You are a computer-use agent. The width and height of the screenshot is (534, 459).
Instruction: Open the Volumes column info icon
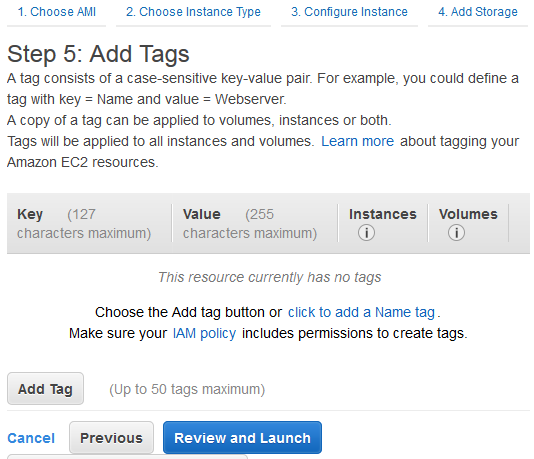pos(456,233)
